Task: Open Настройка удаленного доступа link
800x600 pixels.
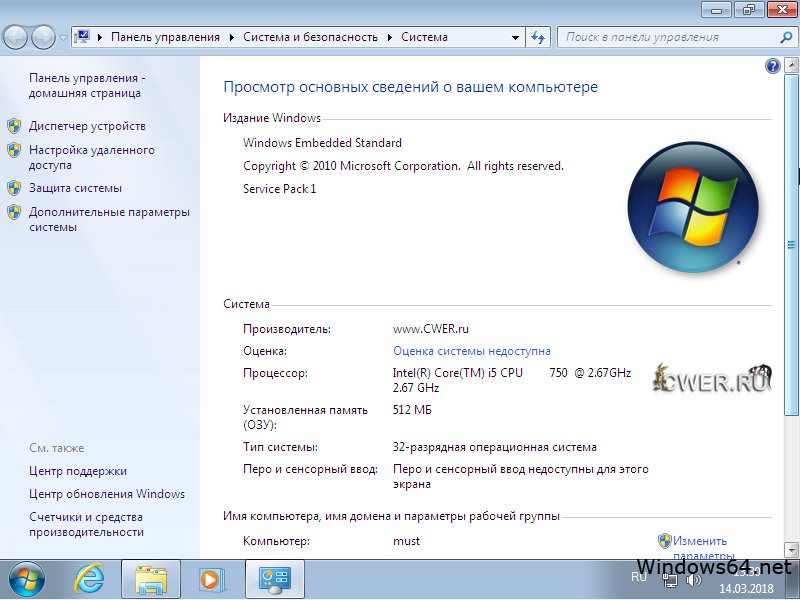Action: coord(92,158)
